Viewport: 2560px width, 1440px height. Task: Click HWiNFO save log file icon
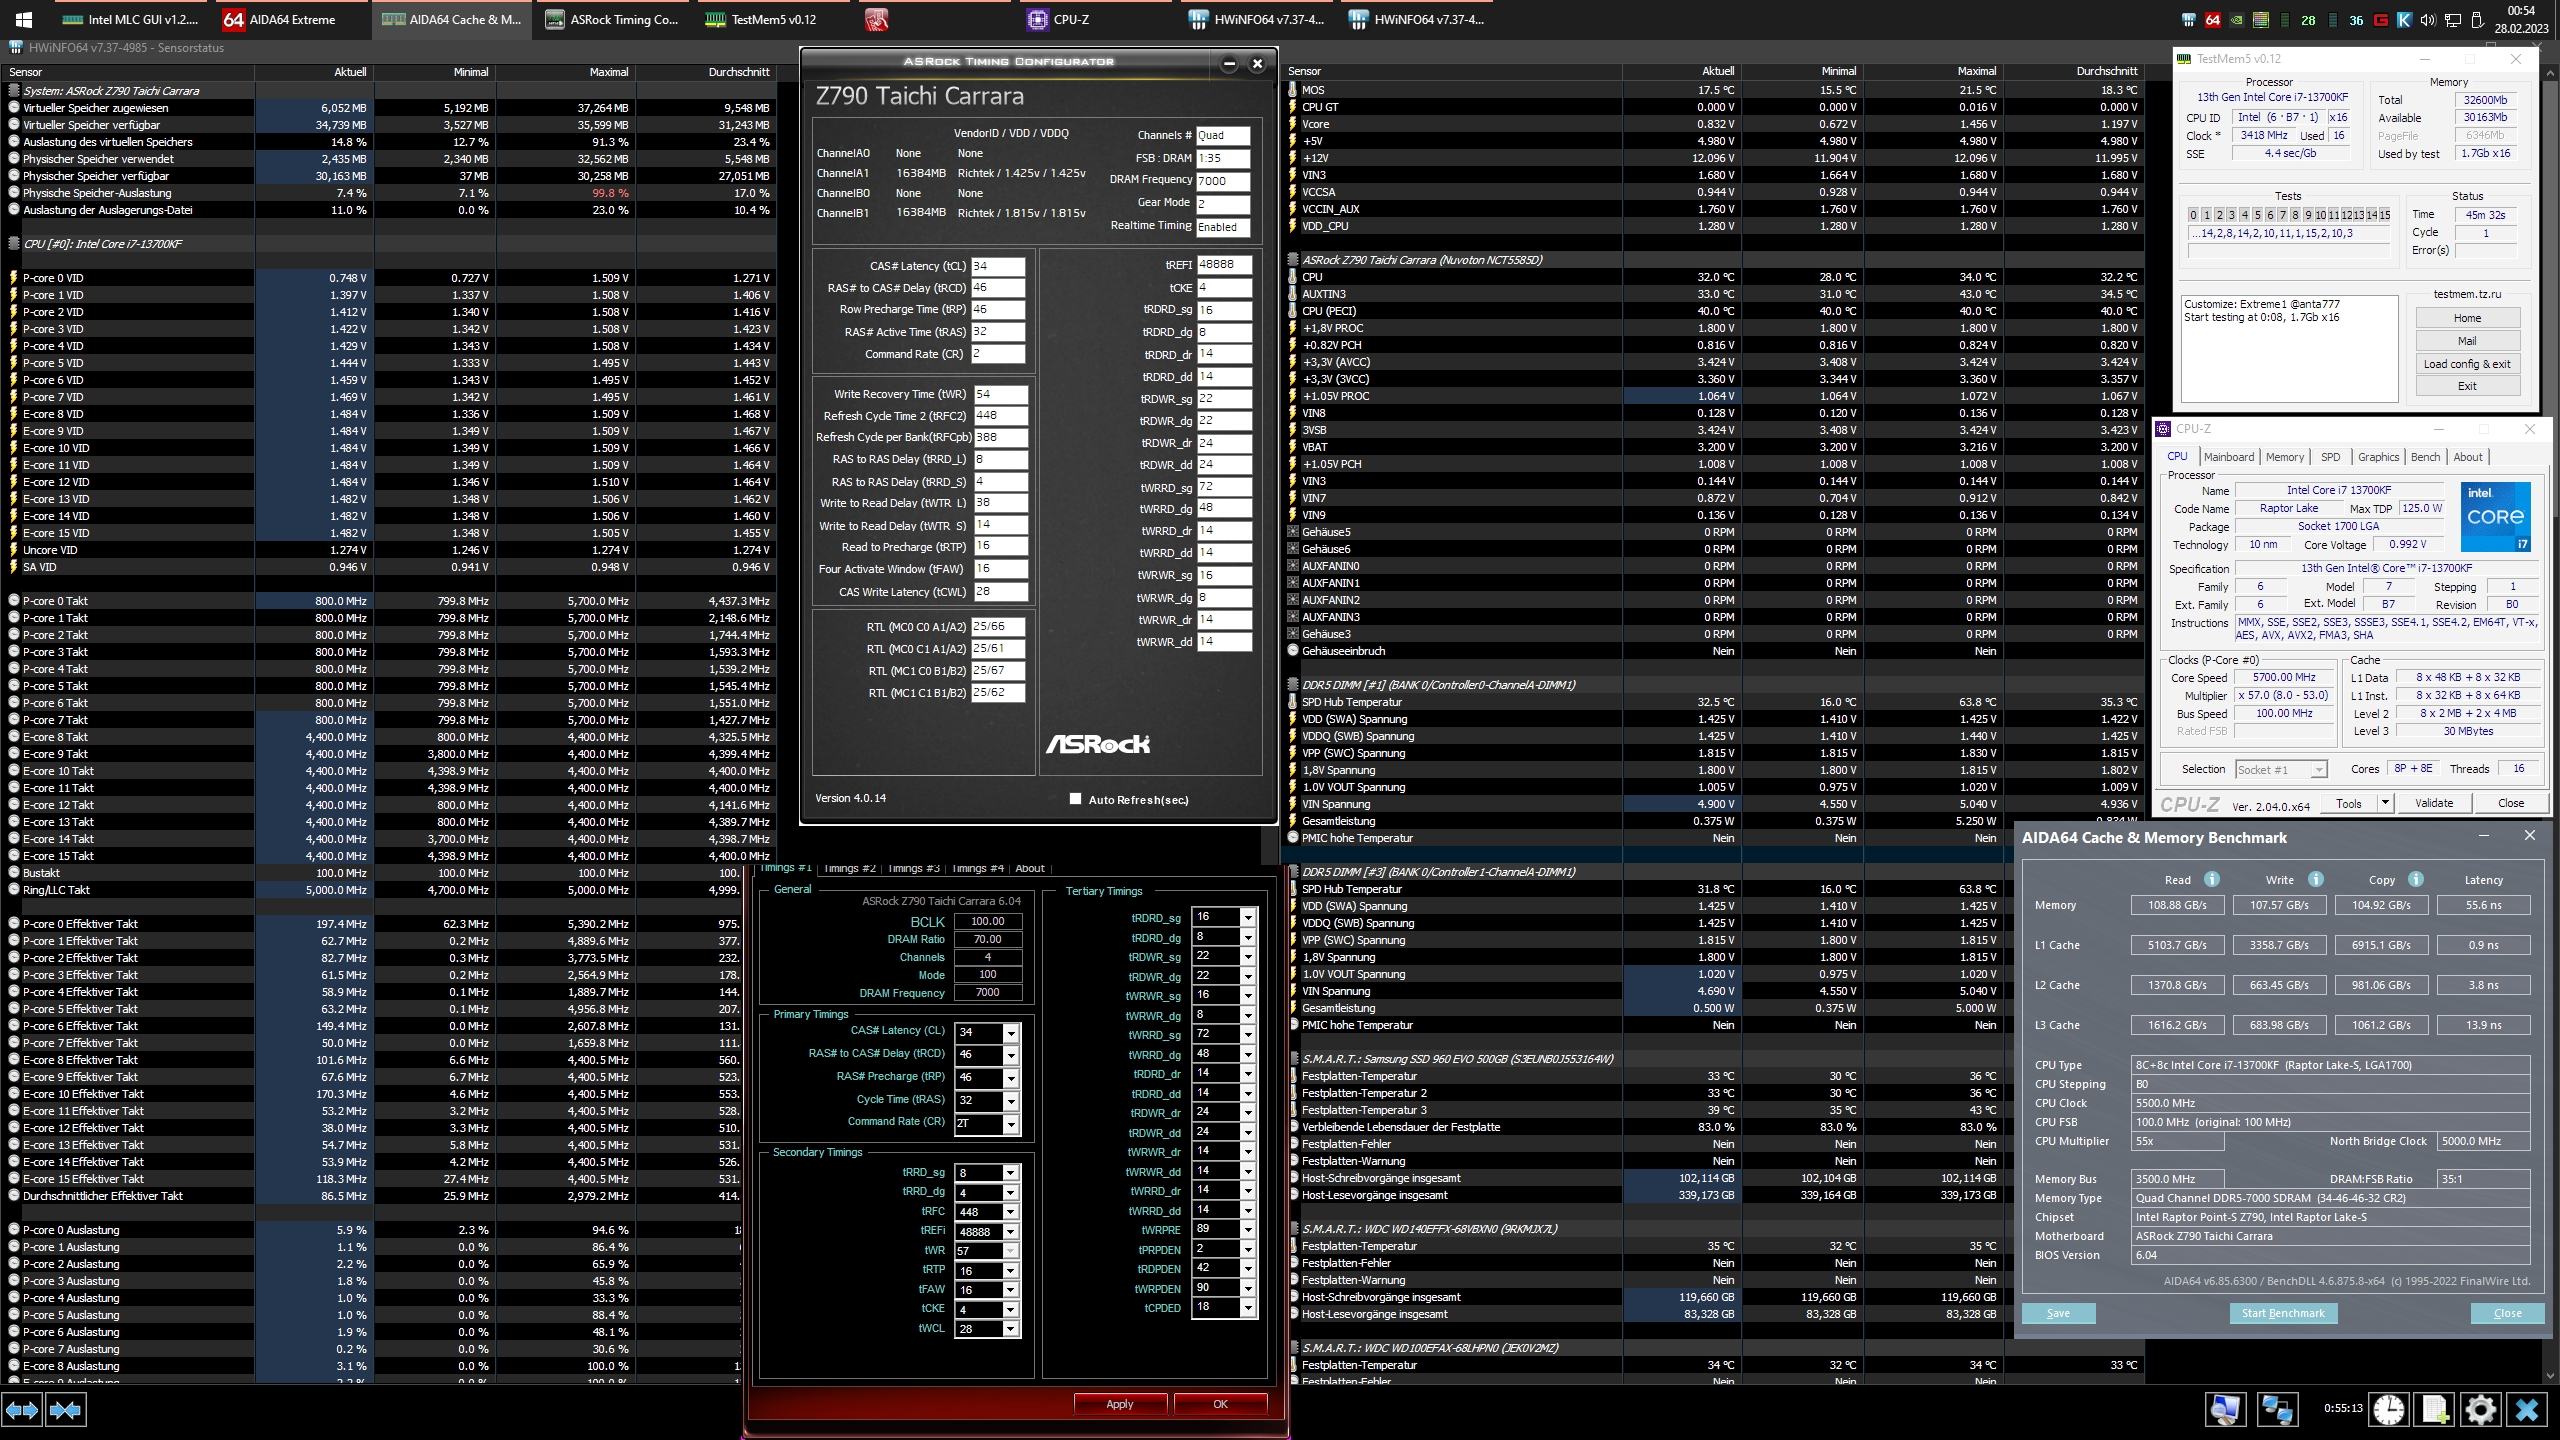pos(2434,1410)
